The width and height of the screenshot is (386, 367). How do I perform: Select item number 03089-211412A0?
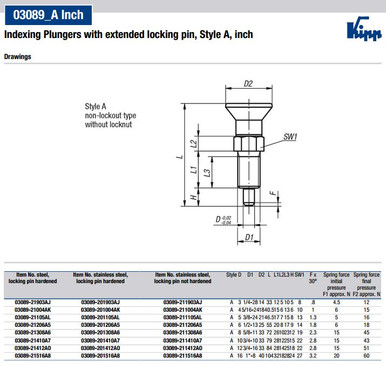[x=183, y=348]
